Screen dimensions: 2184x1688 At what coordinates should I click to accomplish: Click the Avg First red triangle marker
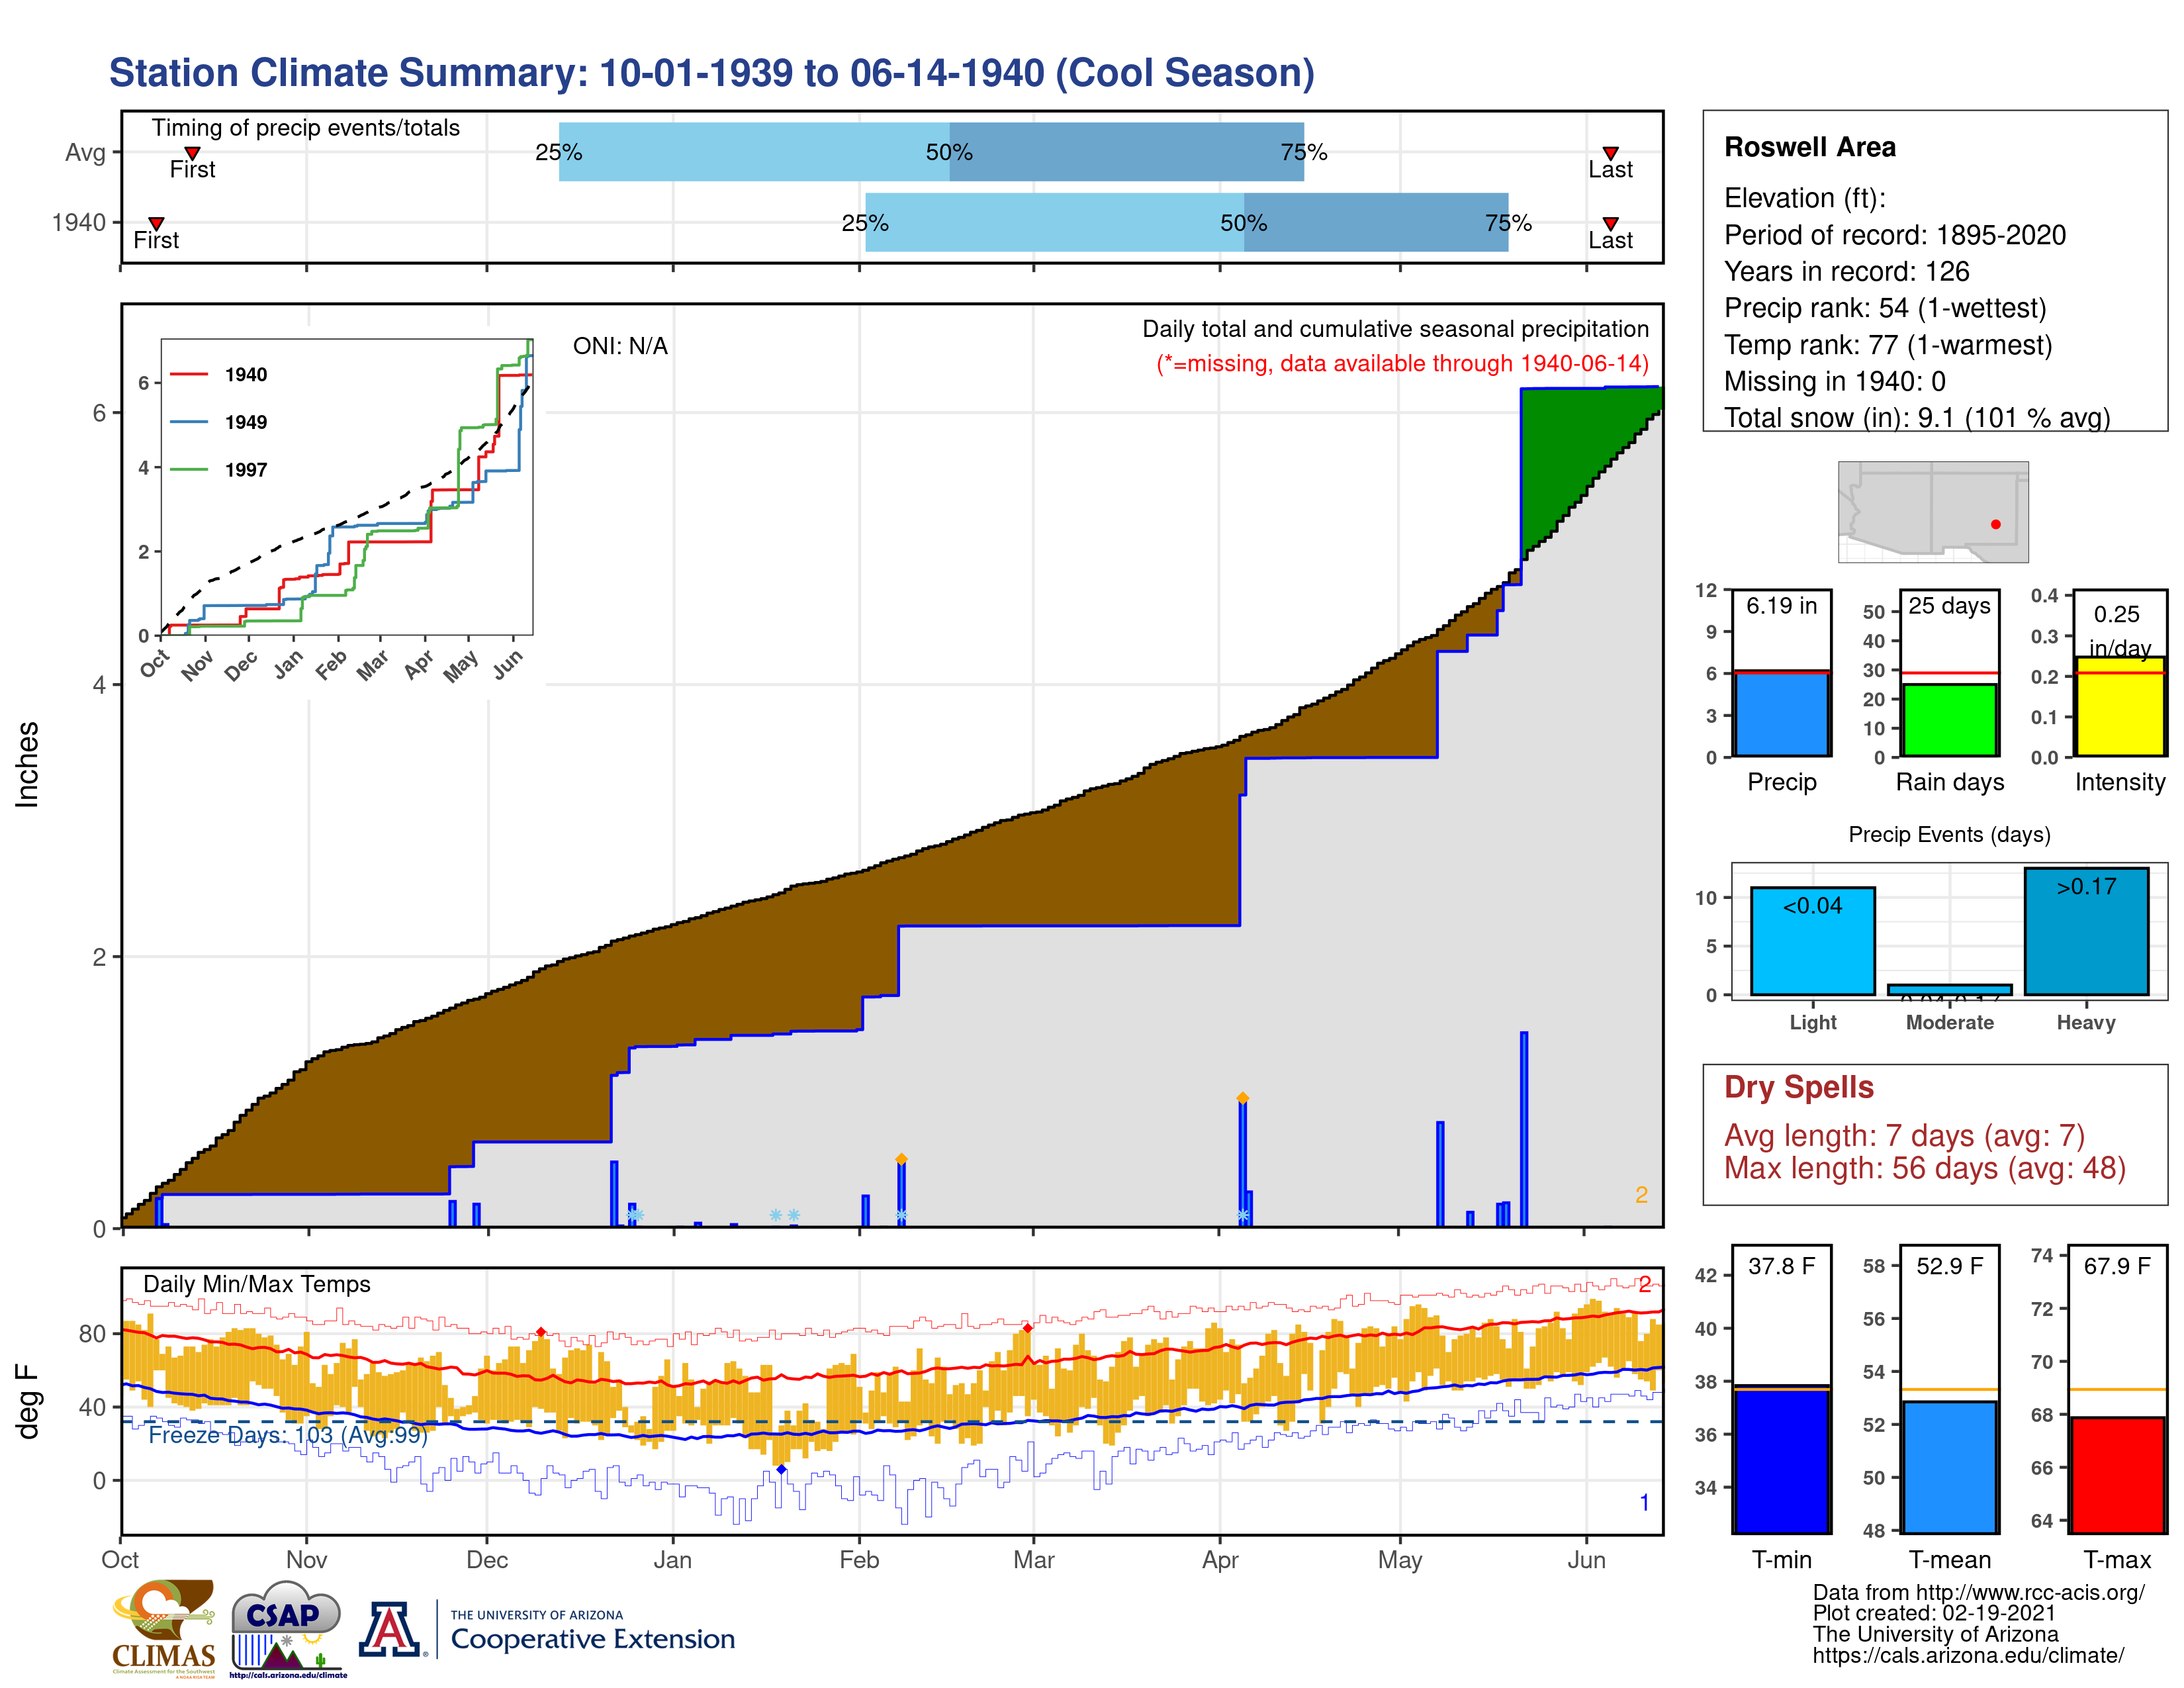point(192,153)
